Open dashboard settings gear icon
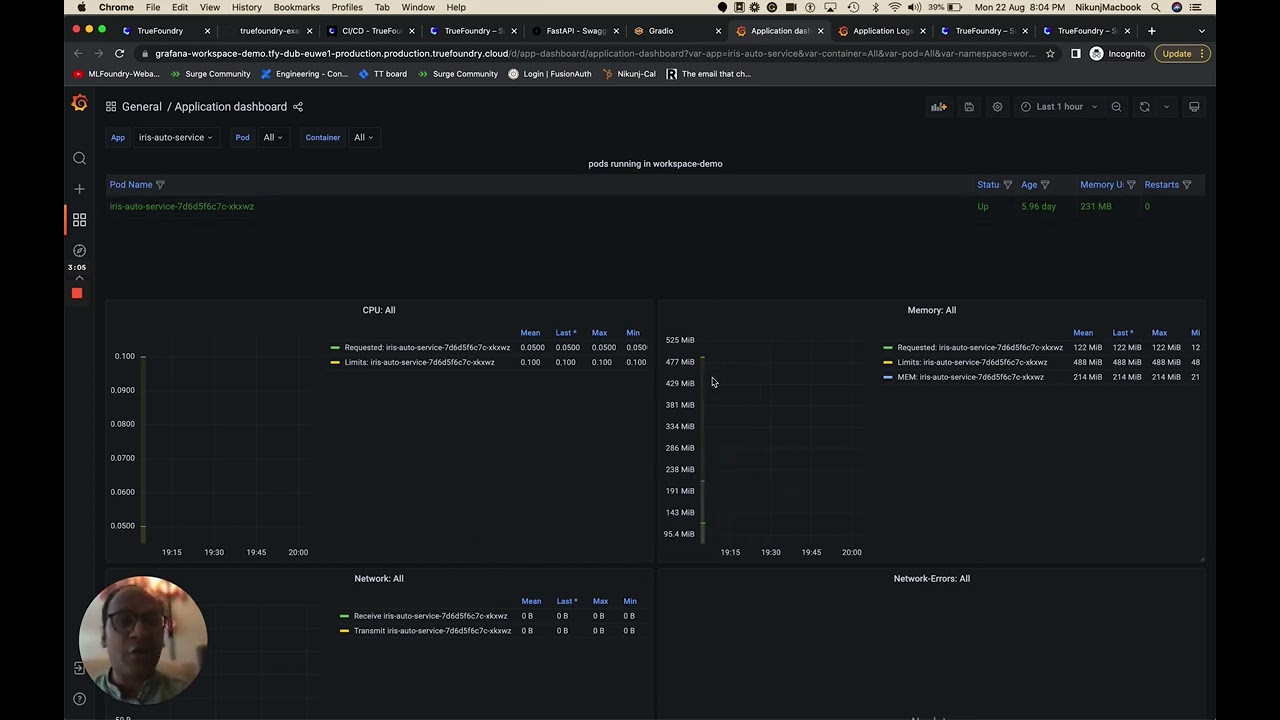The image size is (1280, 720). pos(997,107)
